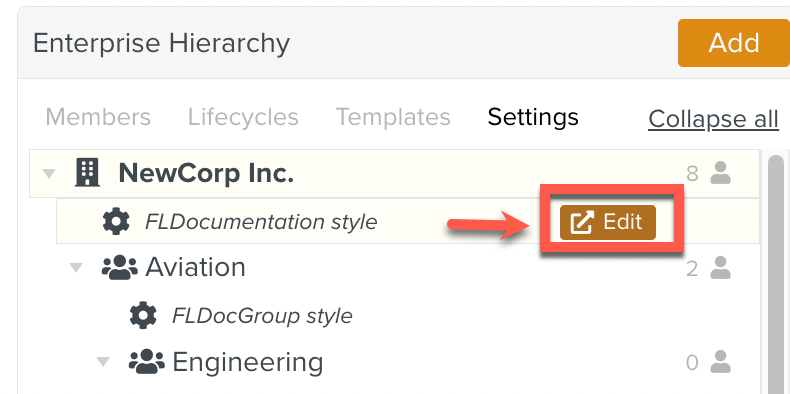Click the member icon on Engineering row
790x394 pixels.
click(720, 362)
